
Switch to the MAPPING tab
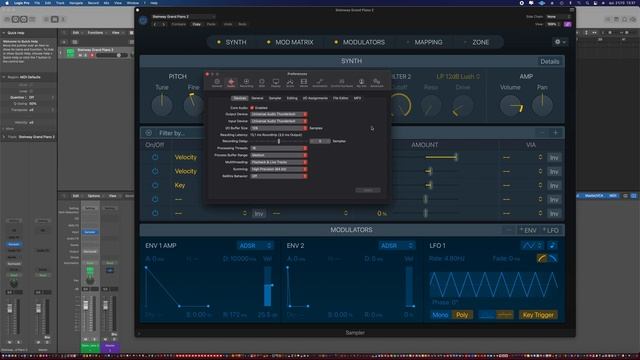(428, 42)
